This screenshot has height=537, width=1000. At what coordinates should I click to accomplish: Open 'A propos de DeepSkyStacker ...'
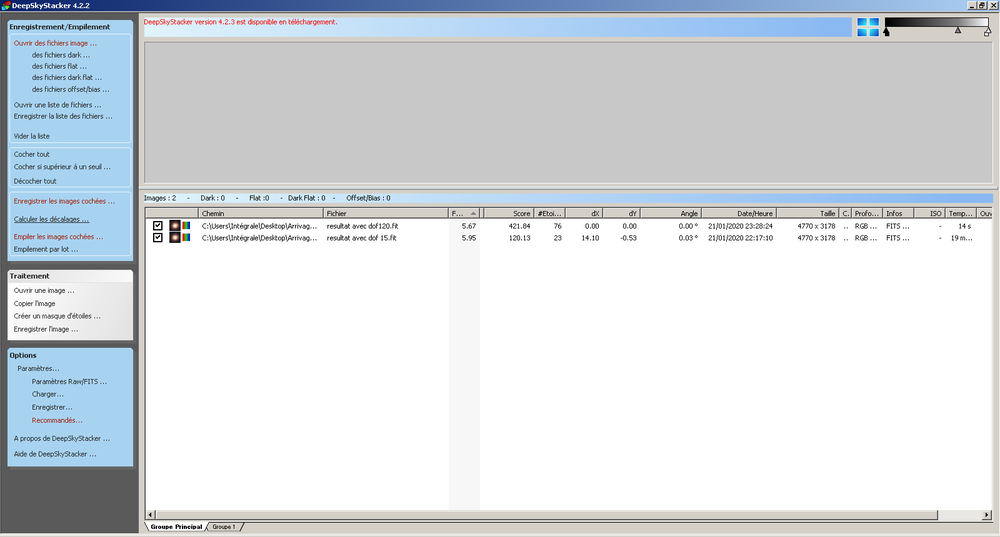pyautogui.click(x=62, y=438)
